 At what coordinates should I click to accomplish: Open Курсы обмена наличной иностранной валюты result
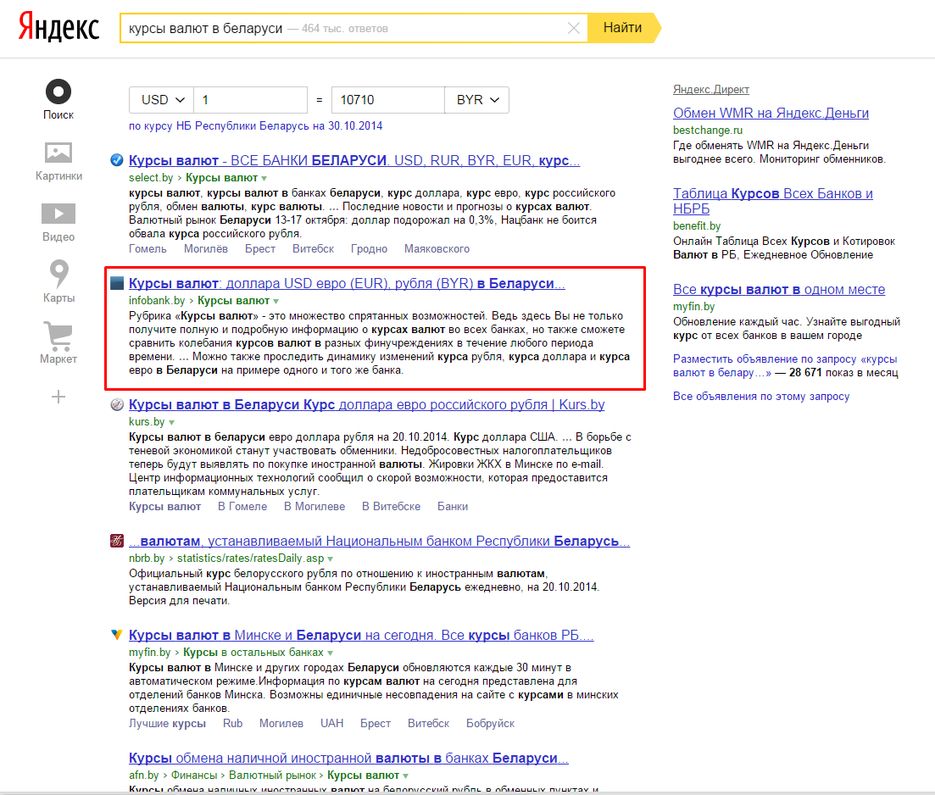(x=348, y=758)
